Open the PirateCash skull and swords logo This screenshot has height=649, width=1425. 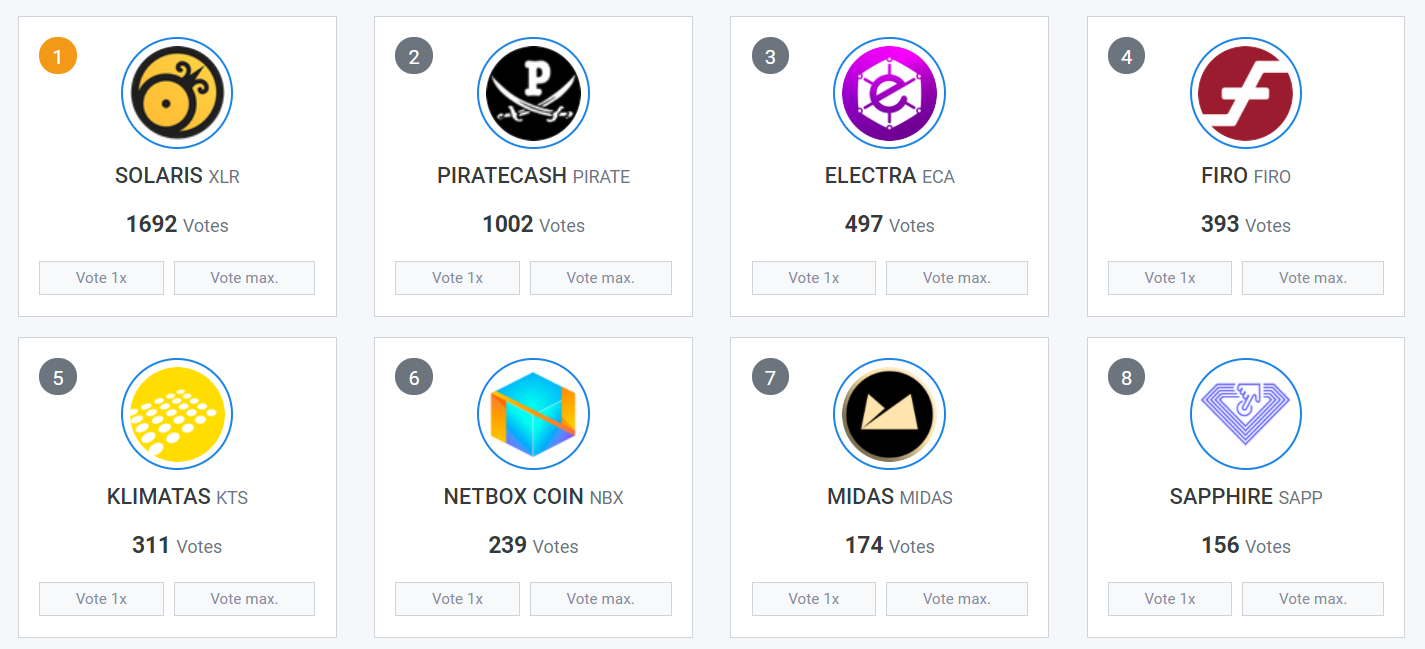[x=533, y=94]
